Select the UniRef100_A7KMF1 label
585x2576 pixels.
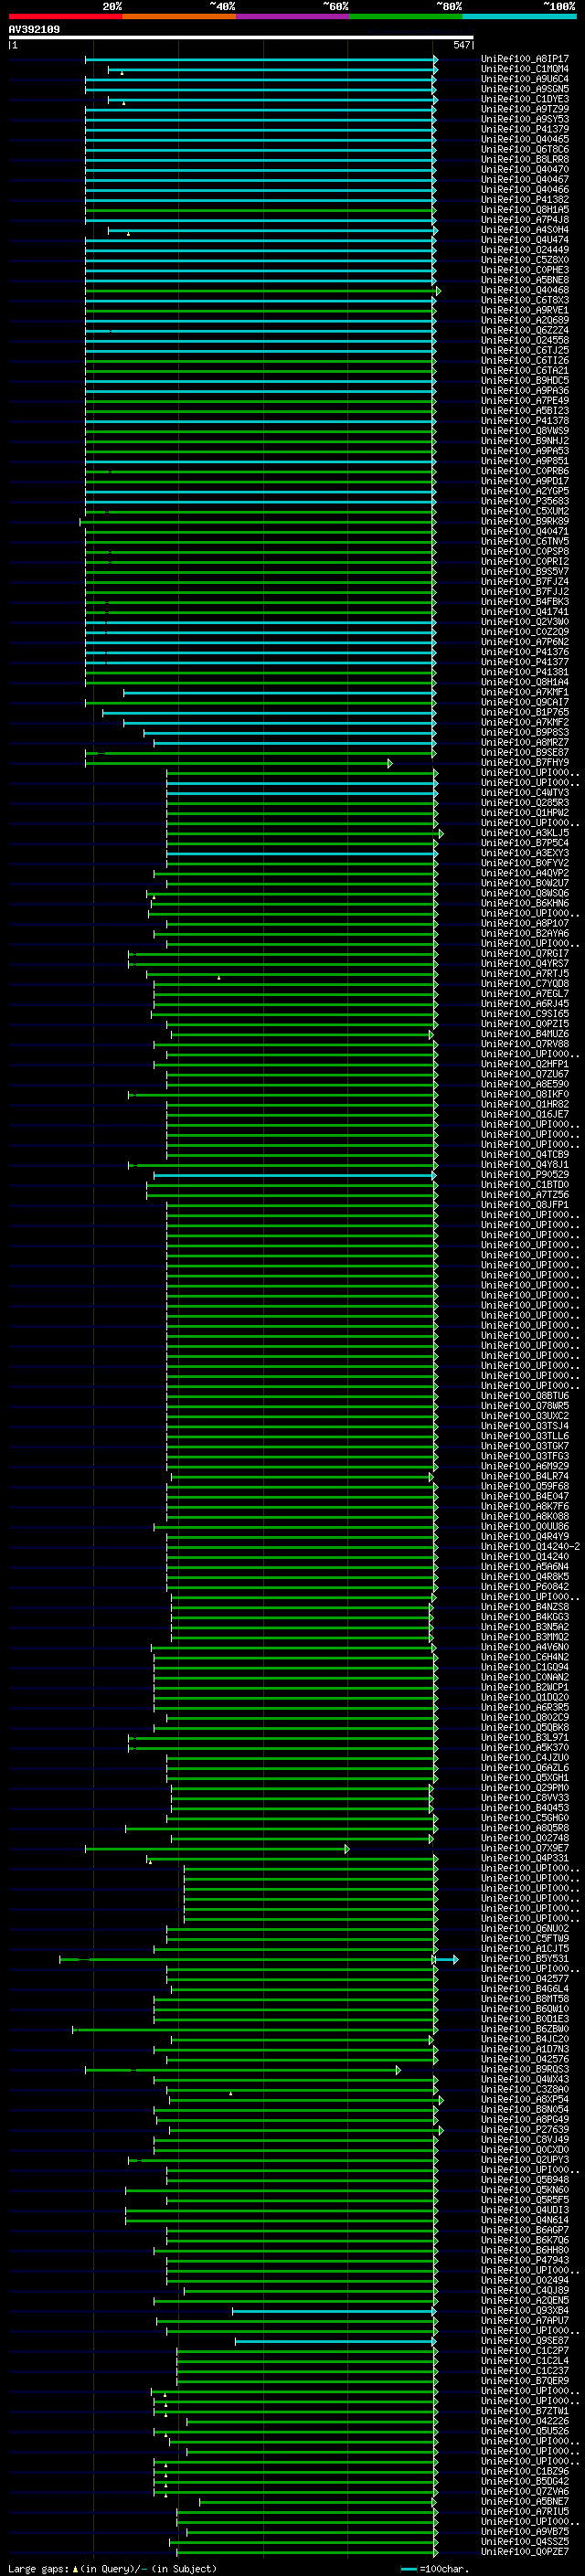tap(525, 692)
